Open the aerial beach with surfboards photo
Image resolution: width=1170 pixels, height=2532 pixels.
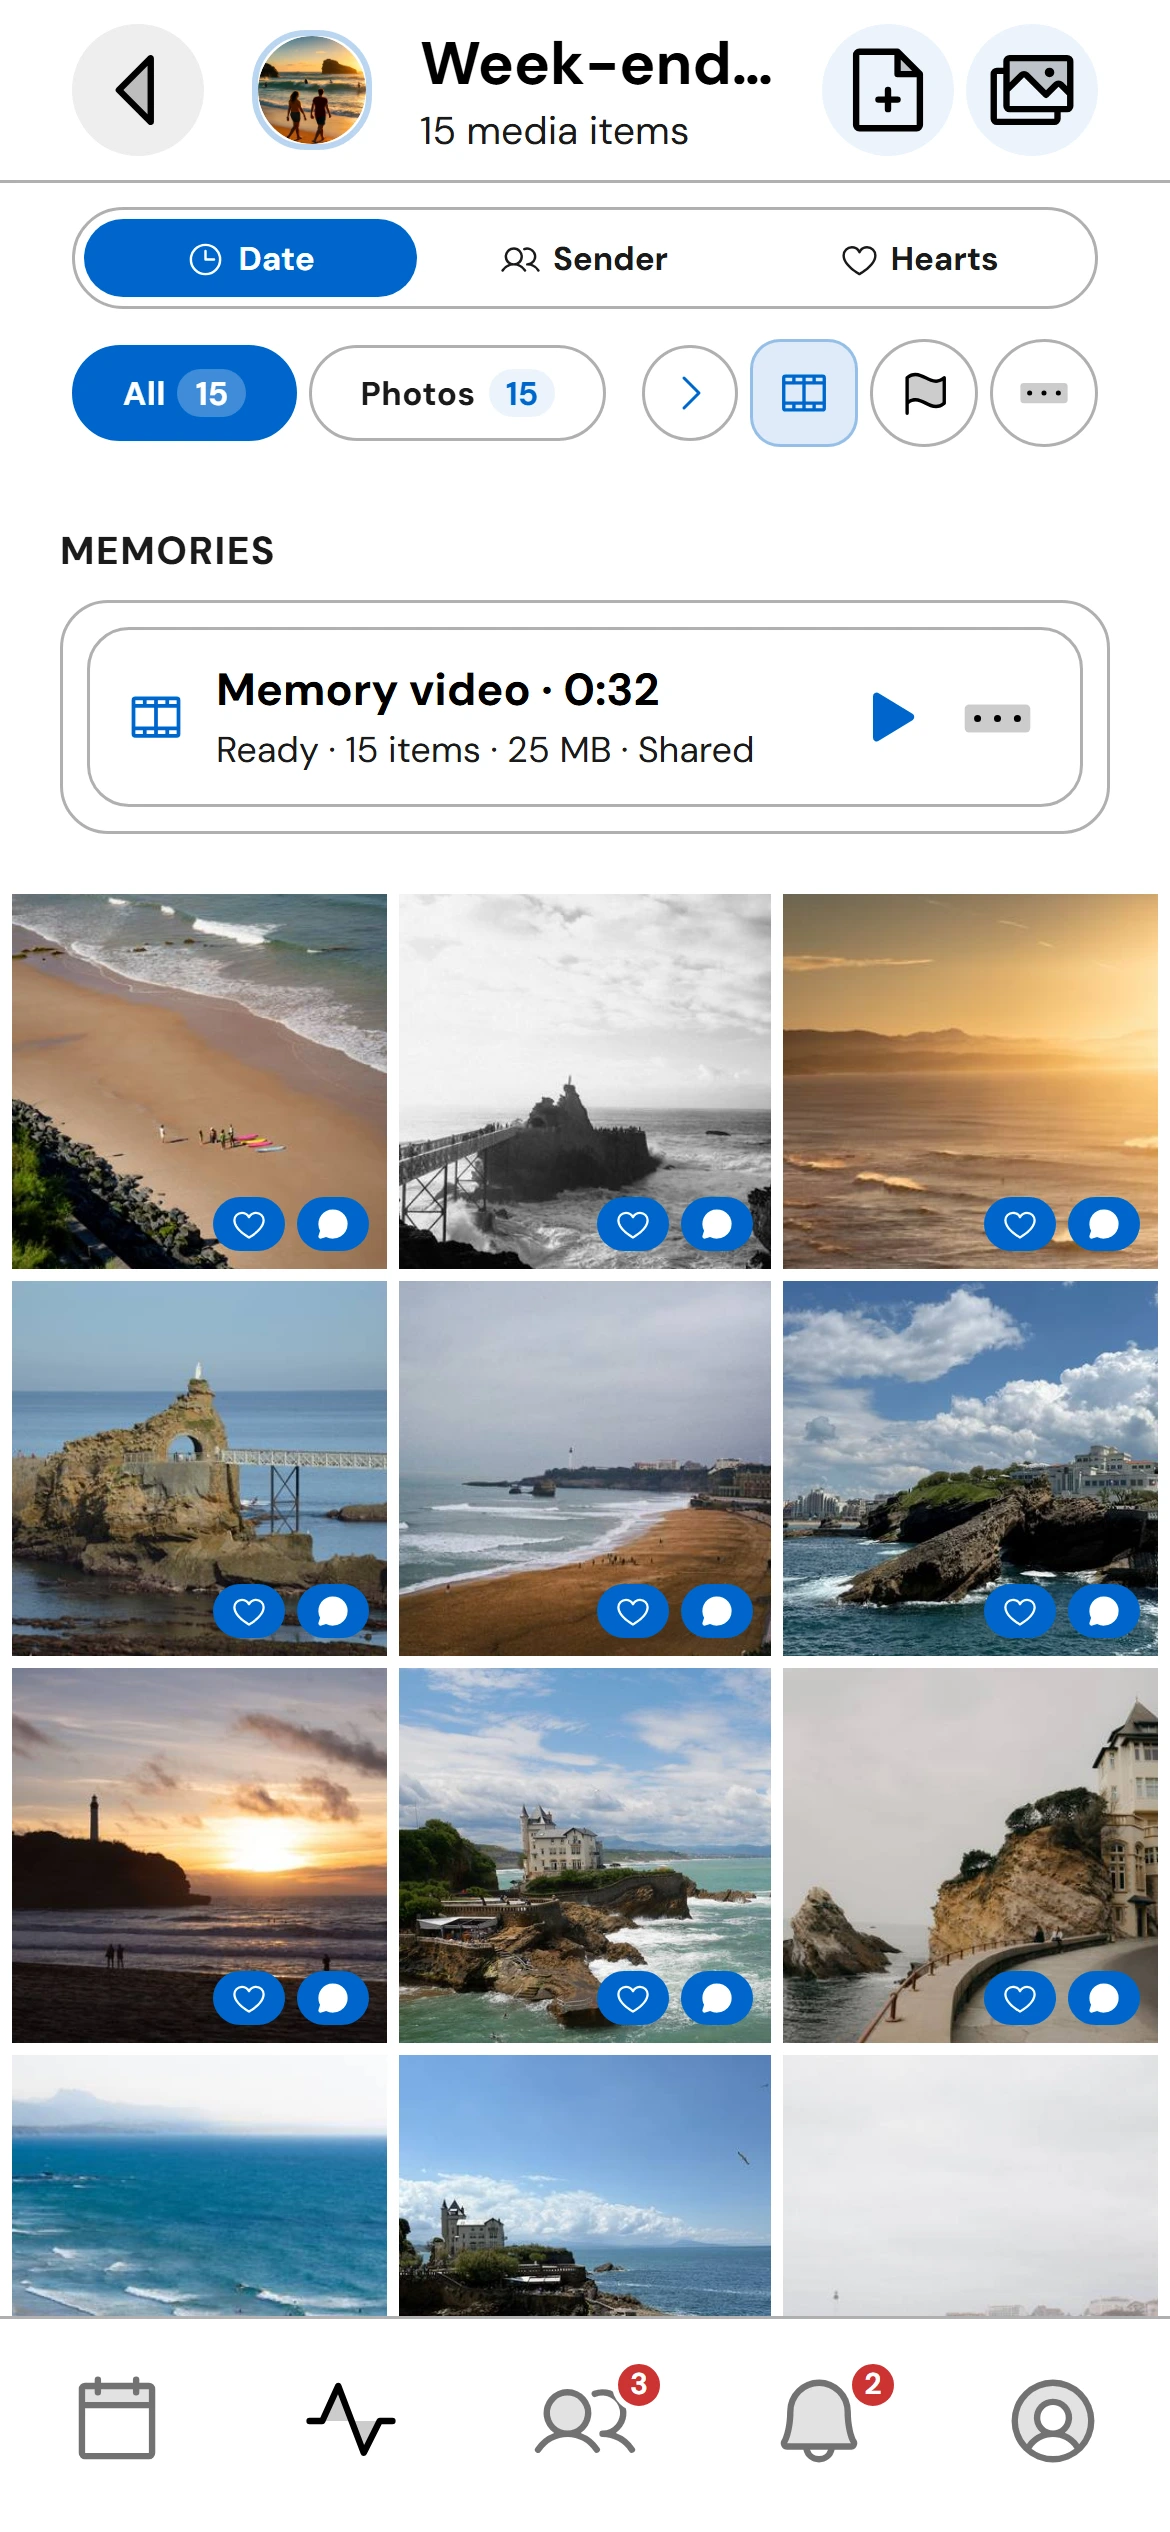click(199, 1081)
